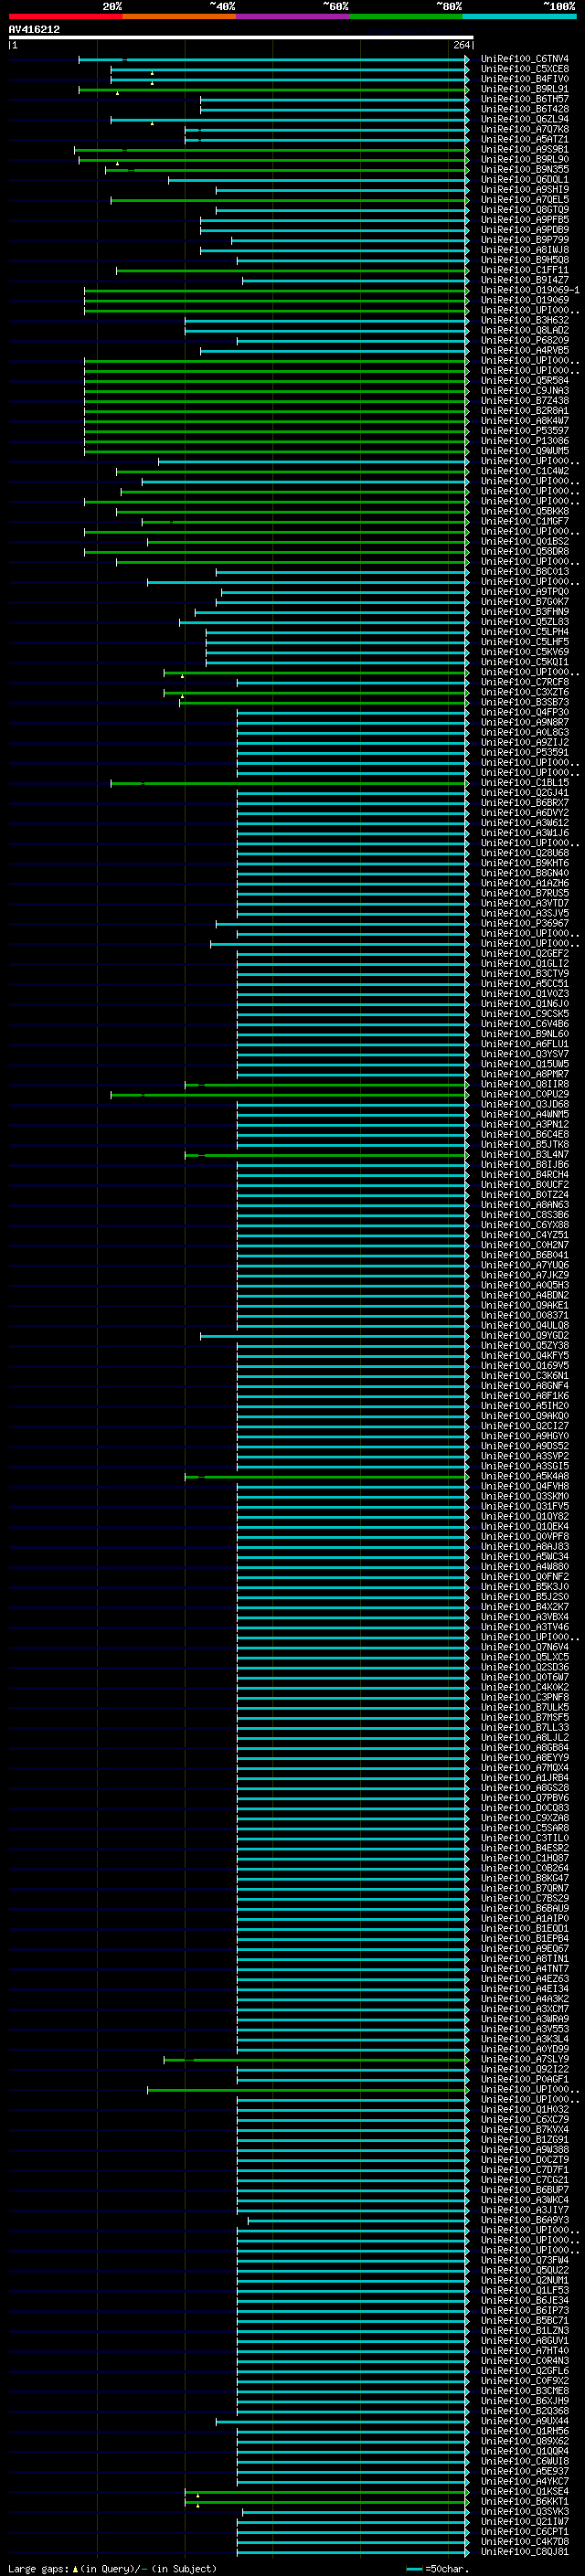Select the UniRef100_B9N355 label
585x2576 pixels.
[524, 170]
